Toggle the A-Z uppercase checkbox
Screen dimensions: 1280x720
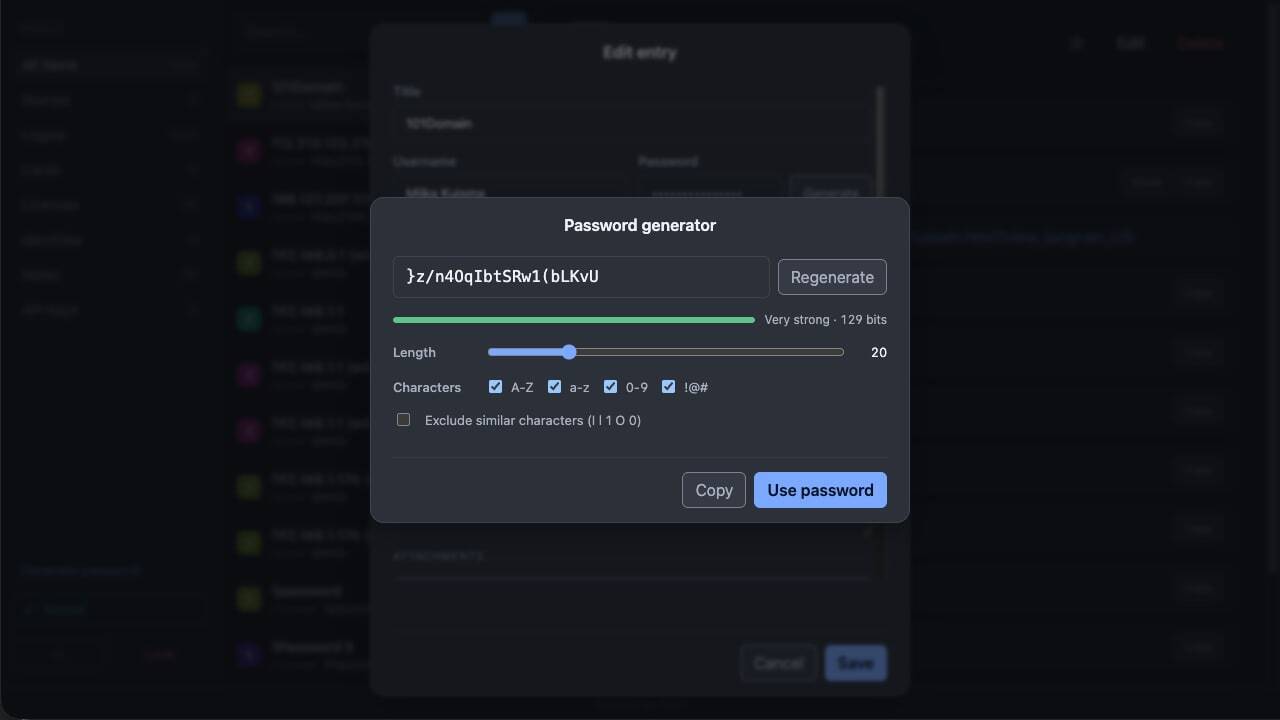point(495,387)
